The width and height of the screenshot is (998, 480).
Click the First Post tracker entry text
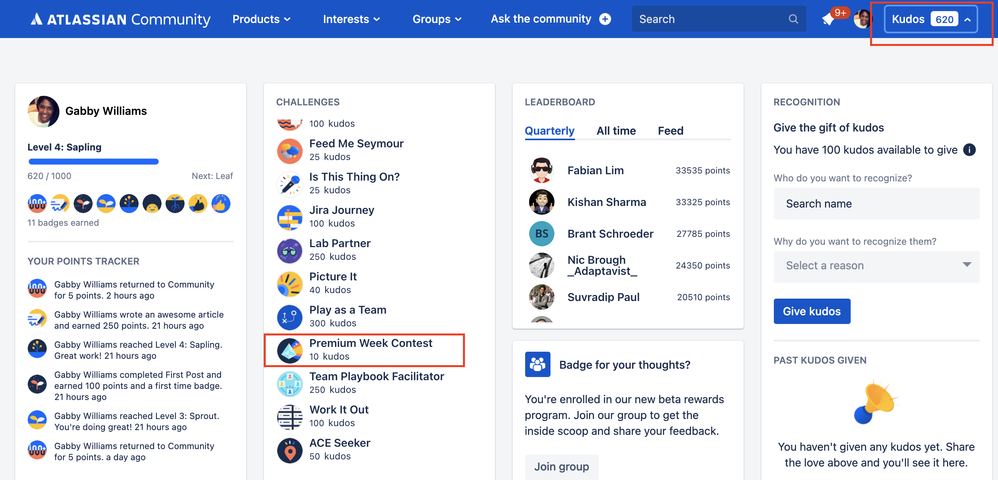coord(138,386)
